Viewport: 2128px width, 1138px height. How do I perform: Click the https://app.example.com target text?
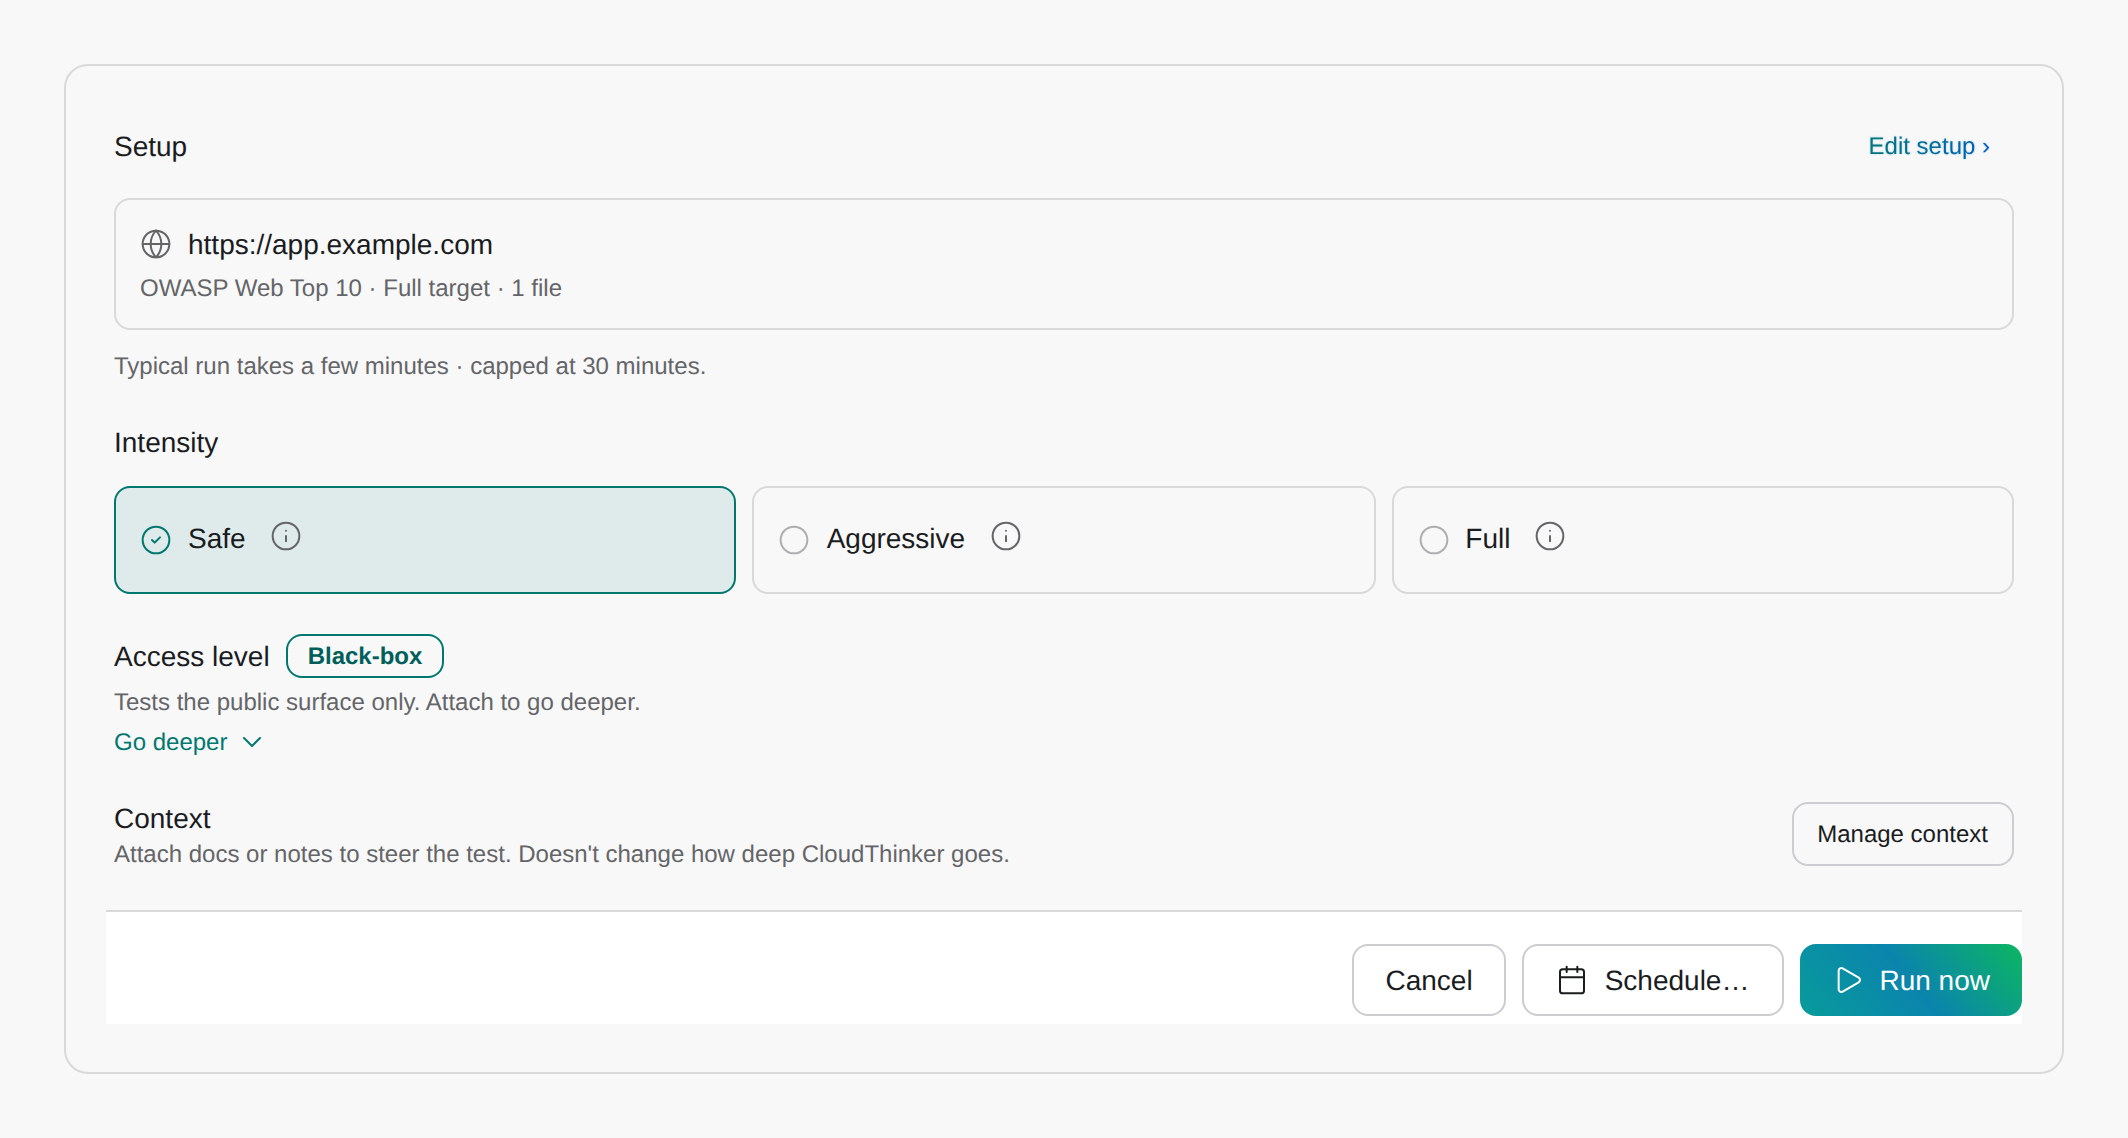[x=340, y=244]
